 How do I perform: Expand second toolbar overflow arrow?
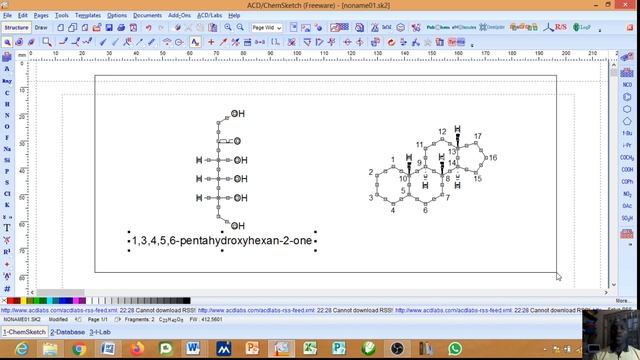[x=472, y=45]
